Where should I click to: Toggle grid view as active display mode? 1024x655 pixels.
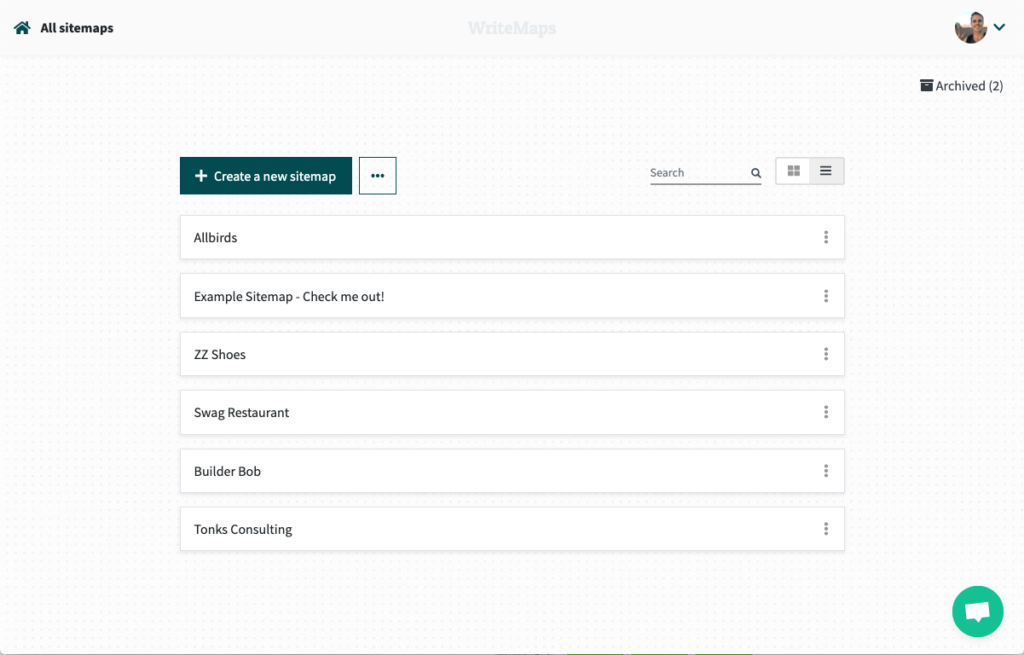(793, 170)
